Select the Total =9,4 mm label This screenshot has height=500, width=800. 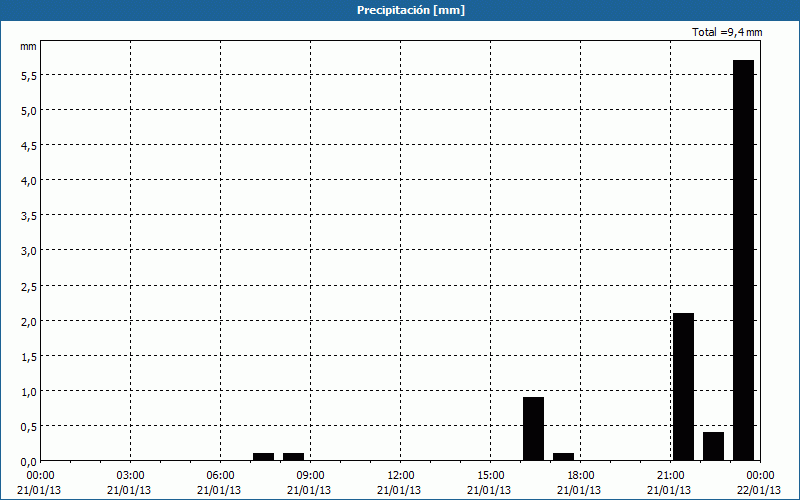click(727, 32)
